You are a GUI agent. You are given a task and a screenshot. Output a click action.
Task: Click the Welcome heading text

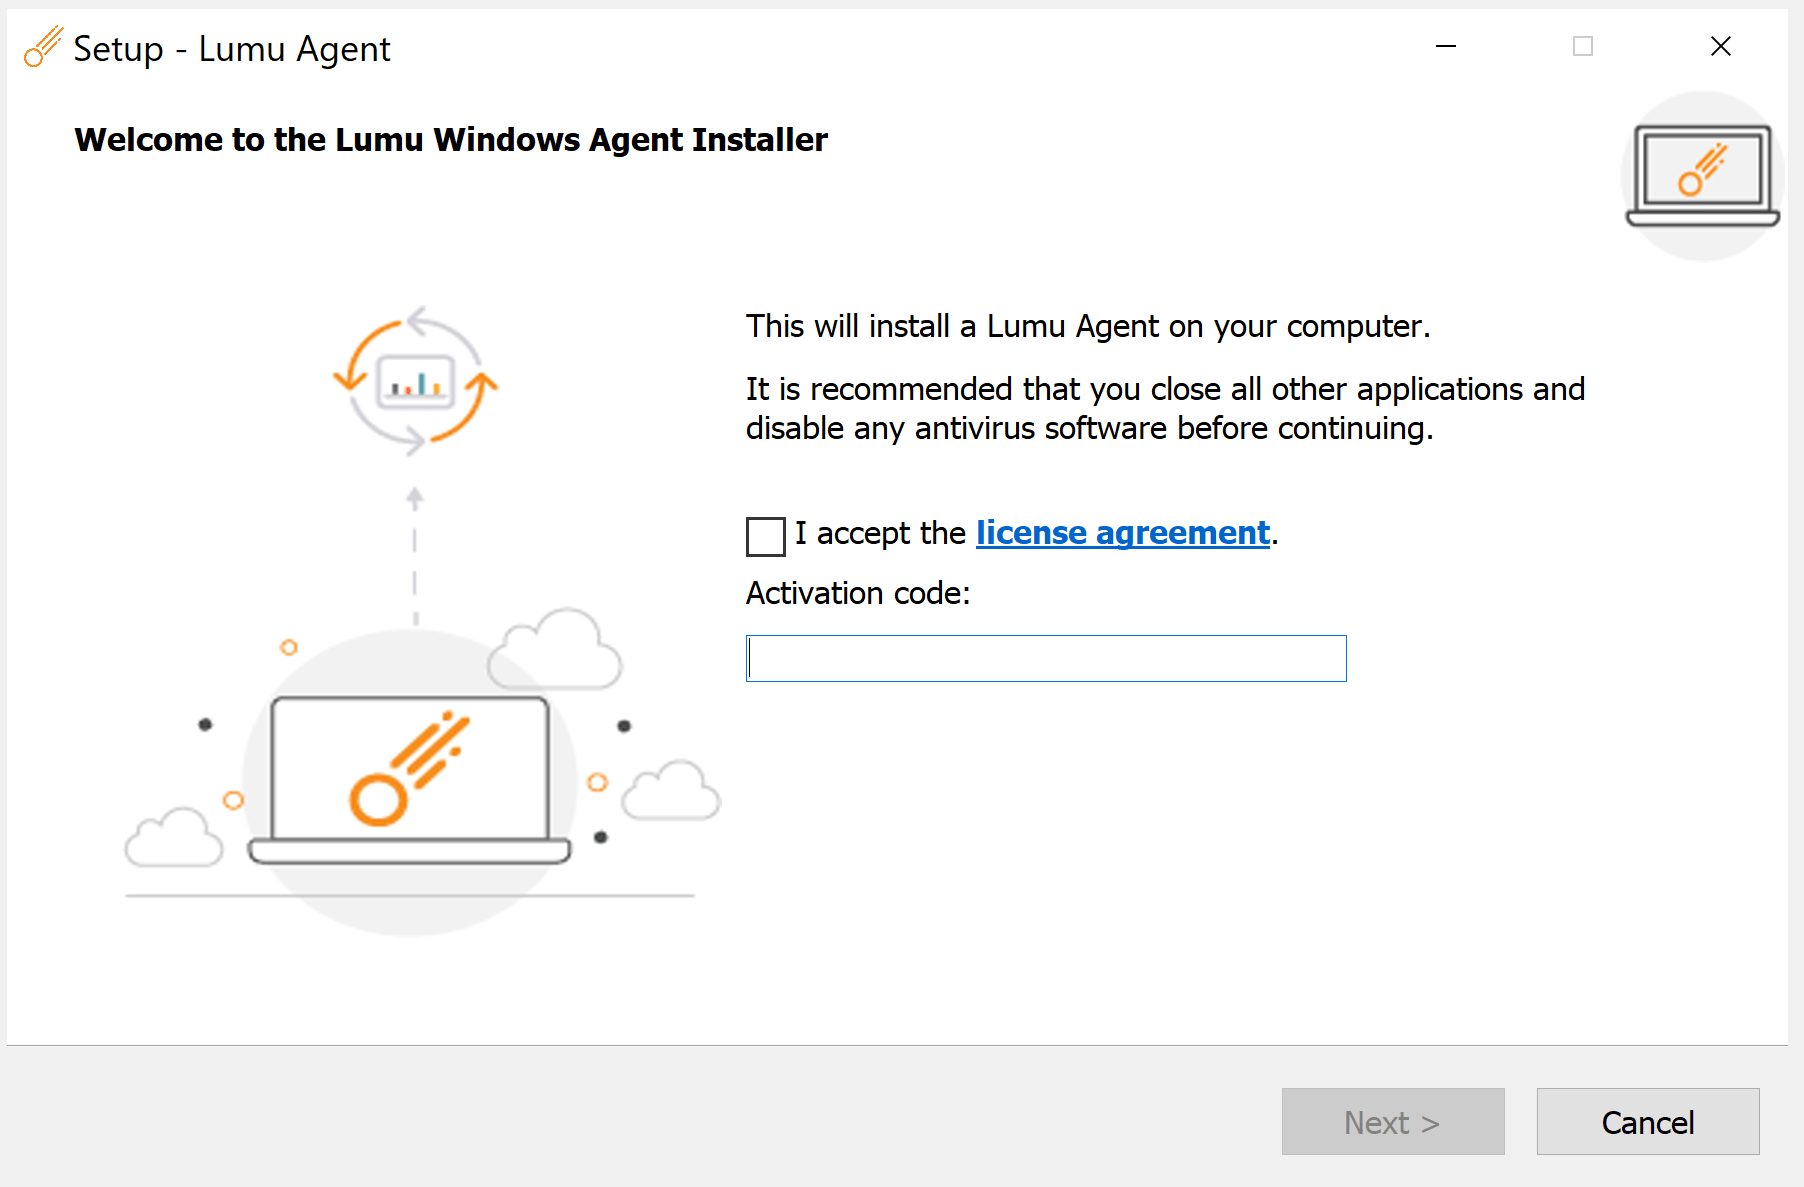pyautogui.click(x=451, y=139)
